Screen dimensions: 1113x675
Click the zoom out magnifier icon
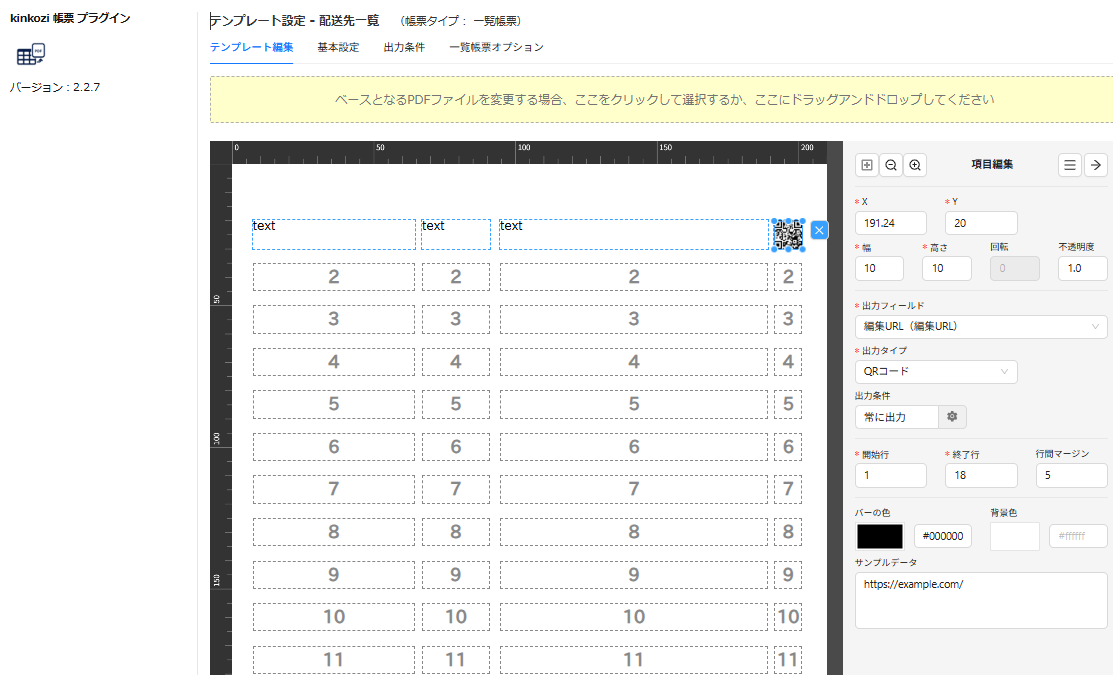(891, 165)
